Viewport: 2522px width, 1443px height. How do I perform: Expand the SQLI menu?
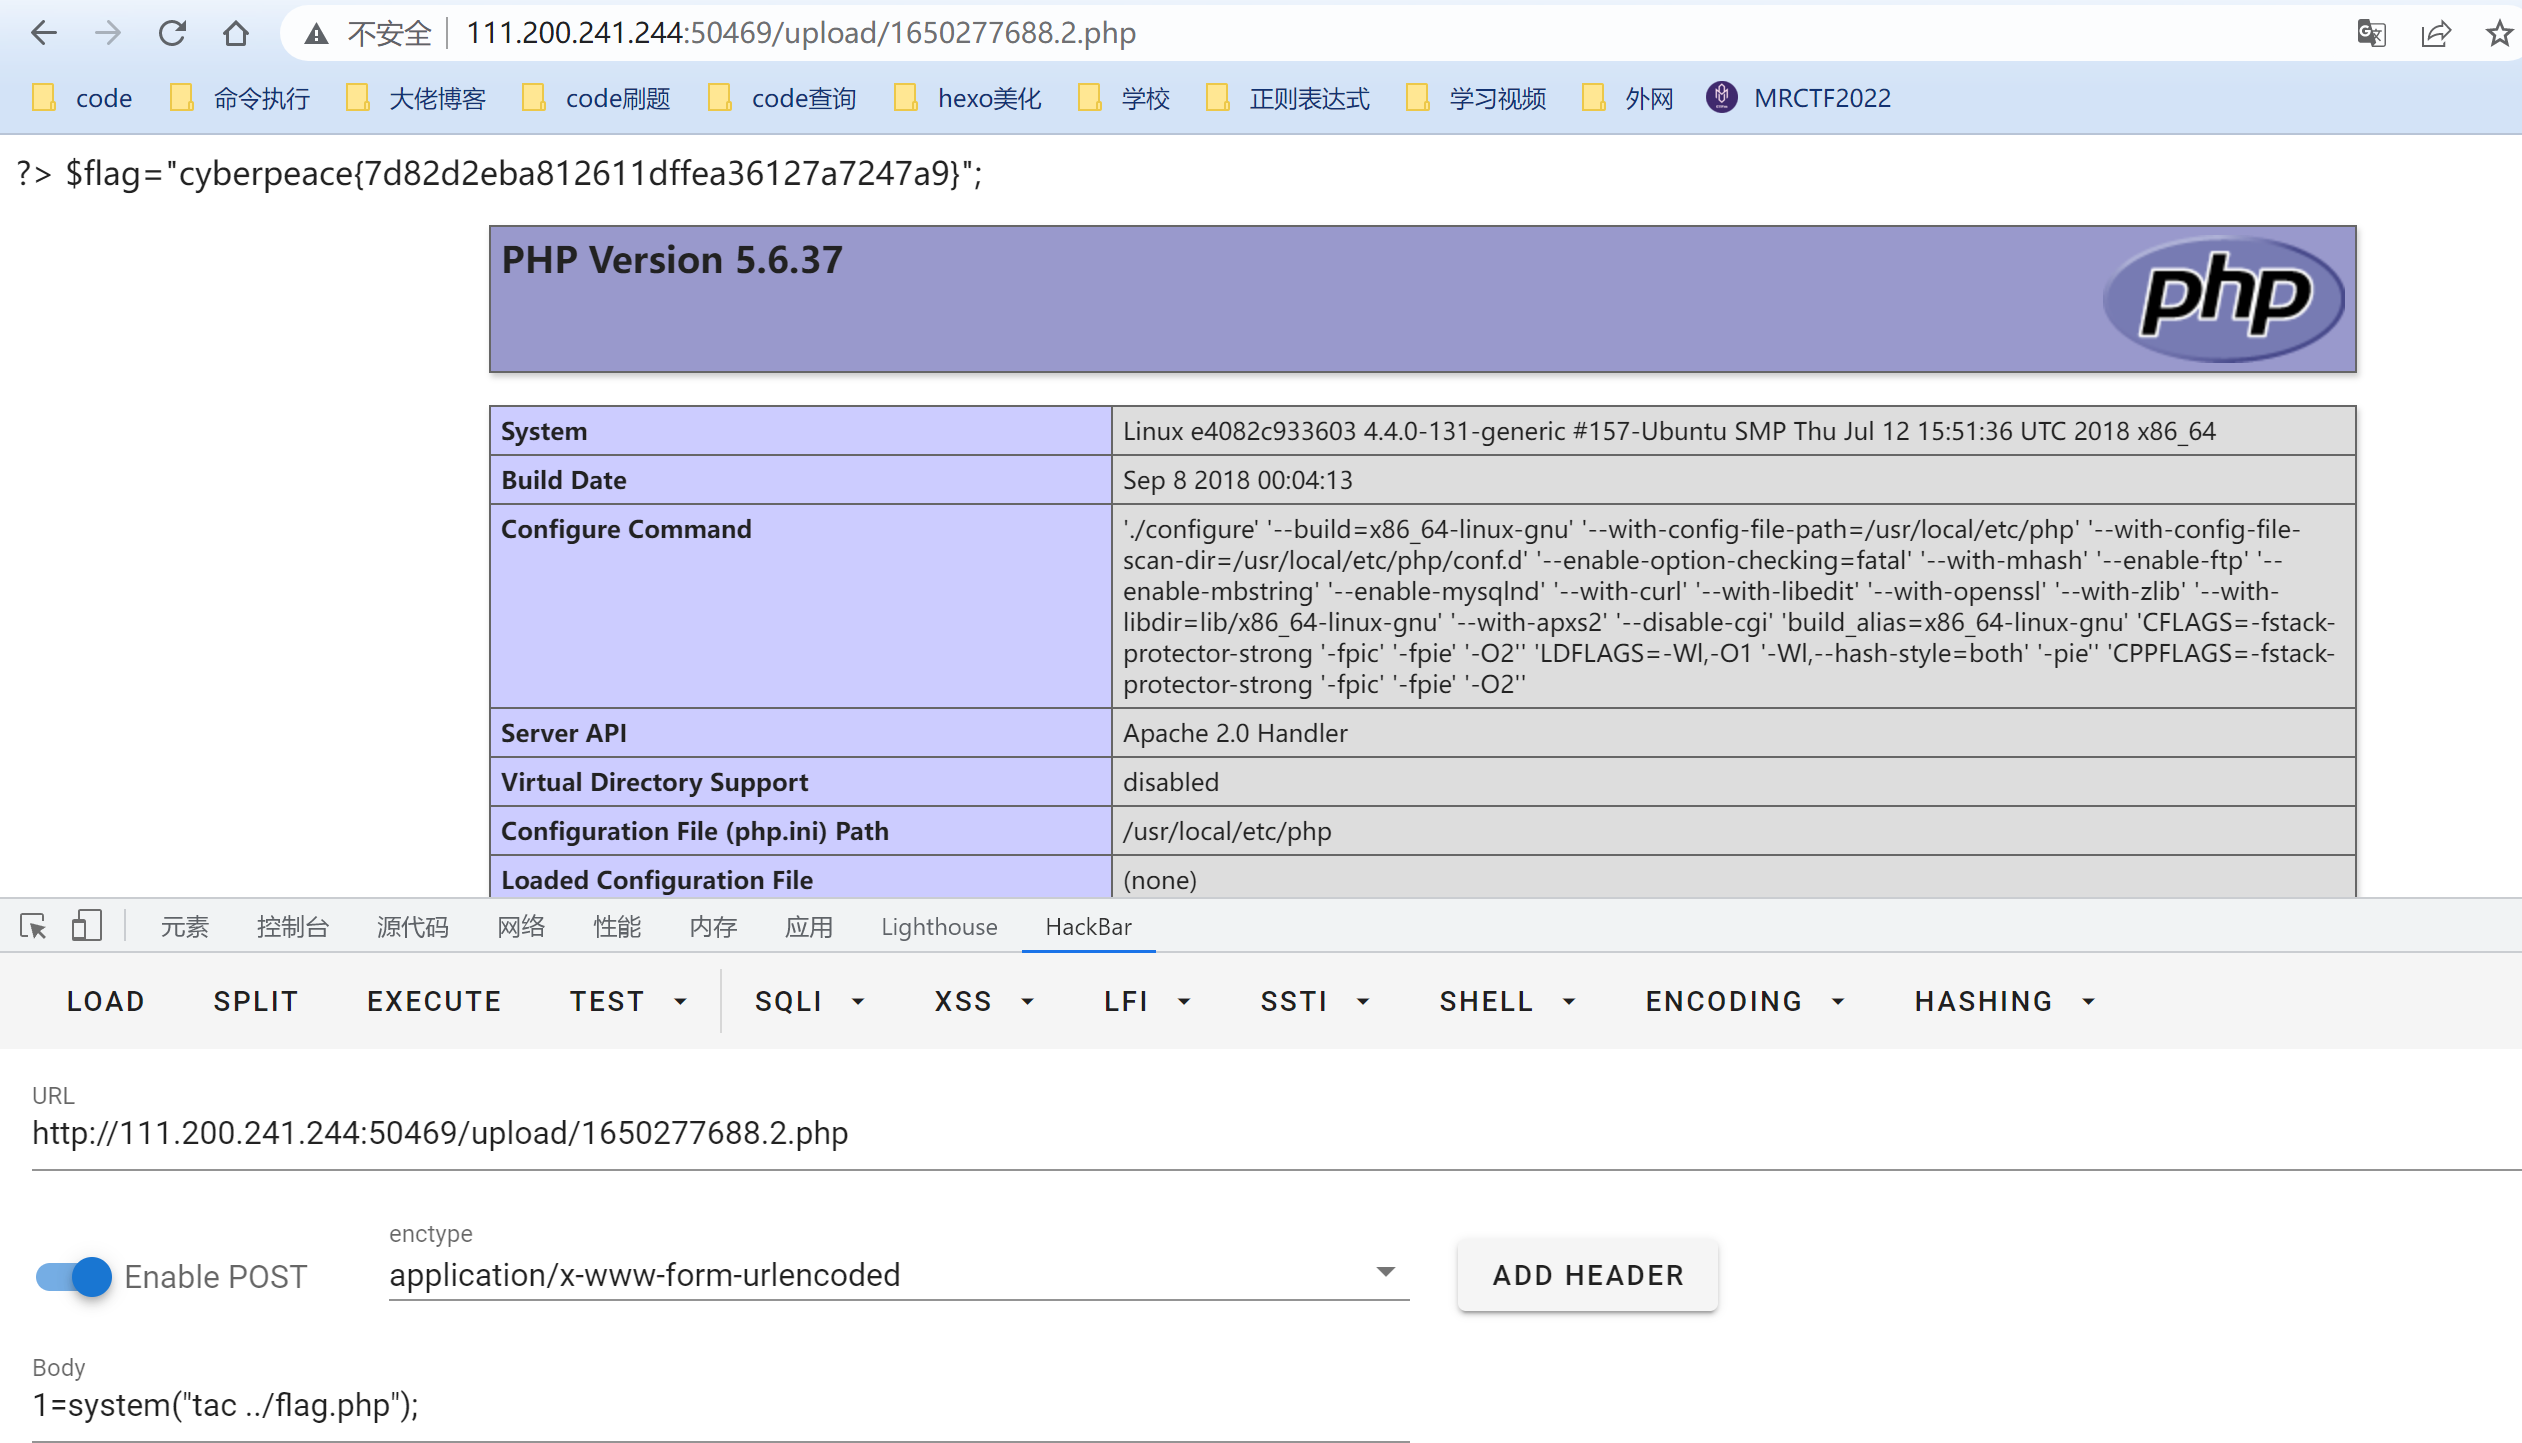coord(809,1002)
